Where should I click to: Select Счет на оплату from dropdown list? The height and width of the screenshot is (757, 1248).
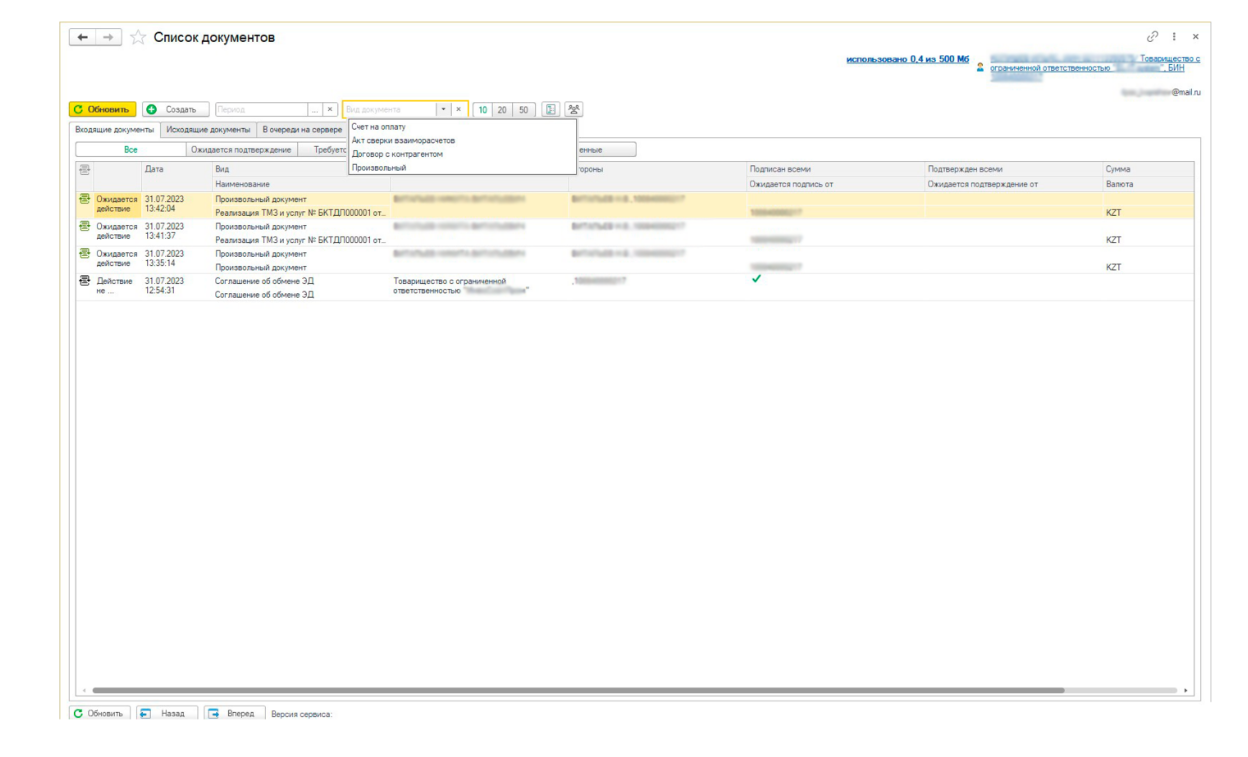tap(379, 127)
